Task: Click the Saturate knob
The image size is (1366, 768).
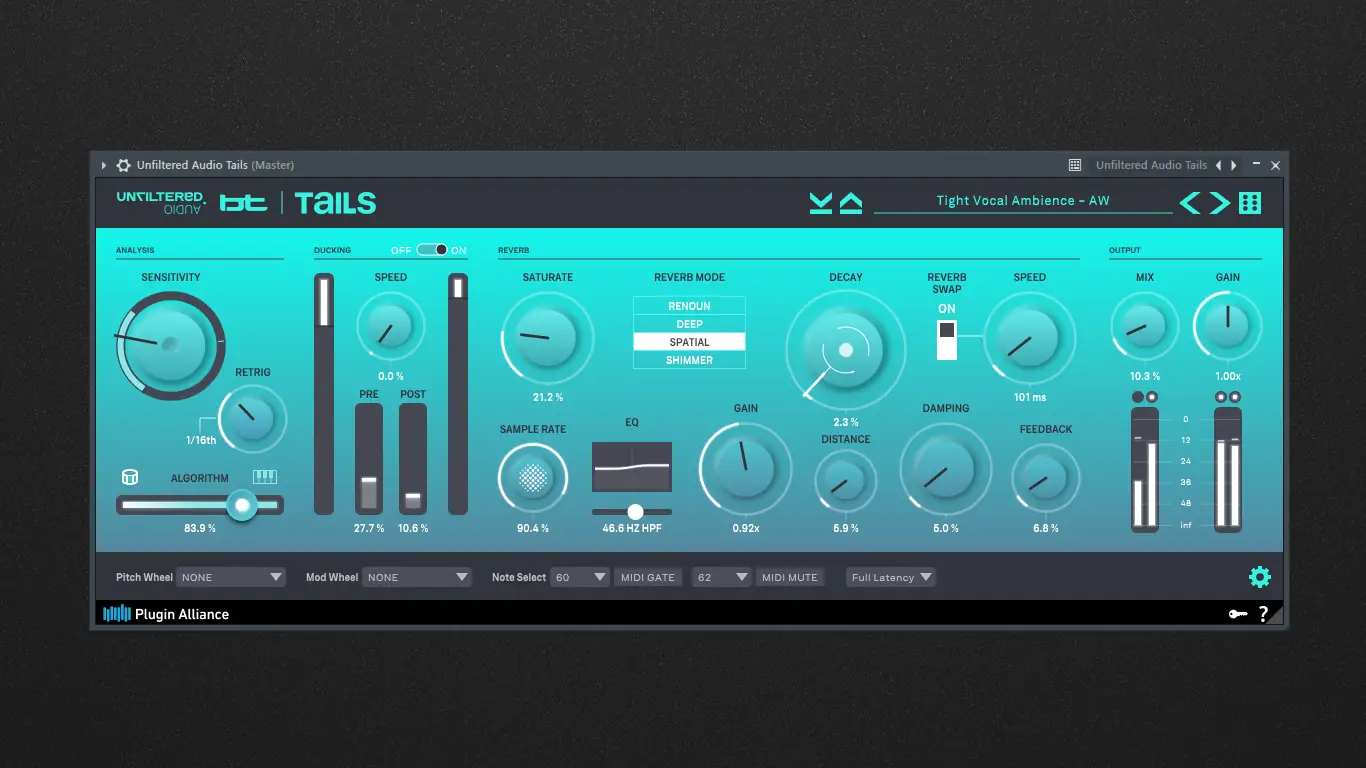Action: point(548,338)
